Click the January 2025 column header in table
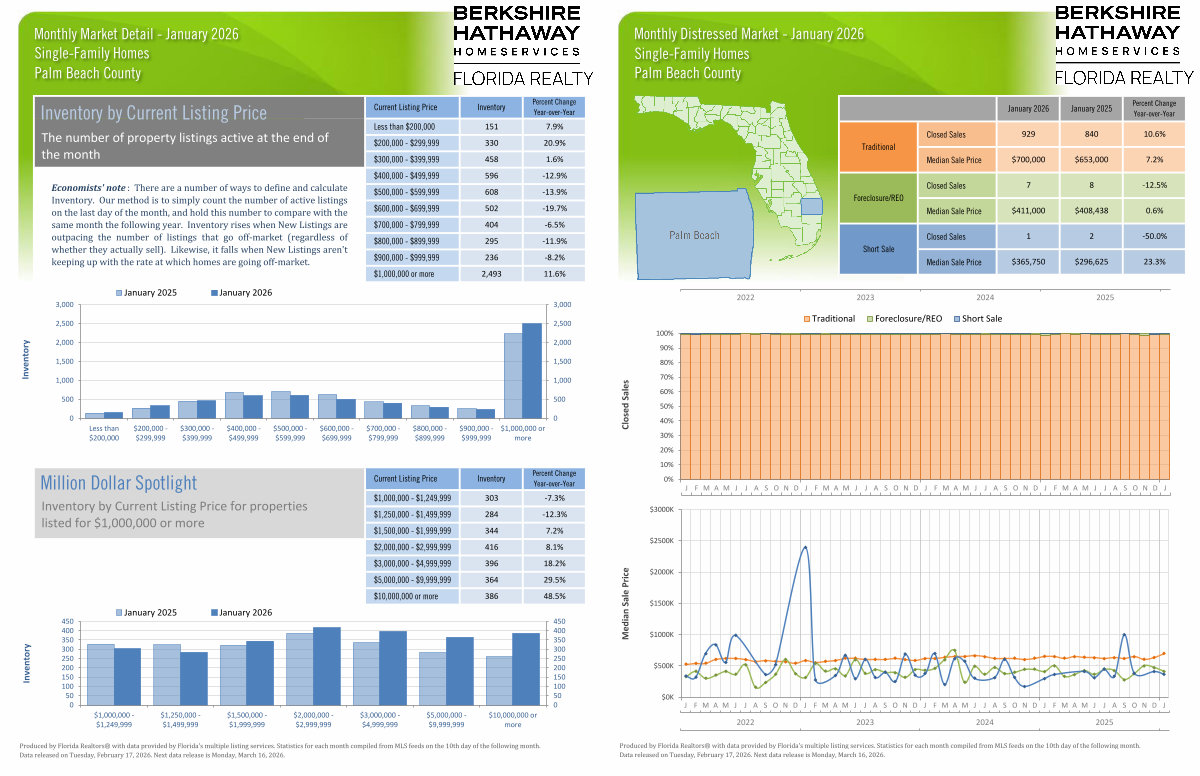The height and width of the screenshot is (776, 1200). (x=1089, y=108)
